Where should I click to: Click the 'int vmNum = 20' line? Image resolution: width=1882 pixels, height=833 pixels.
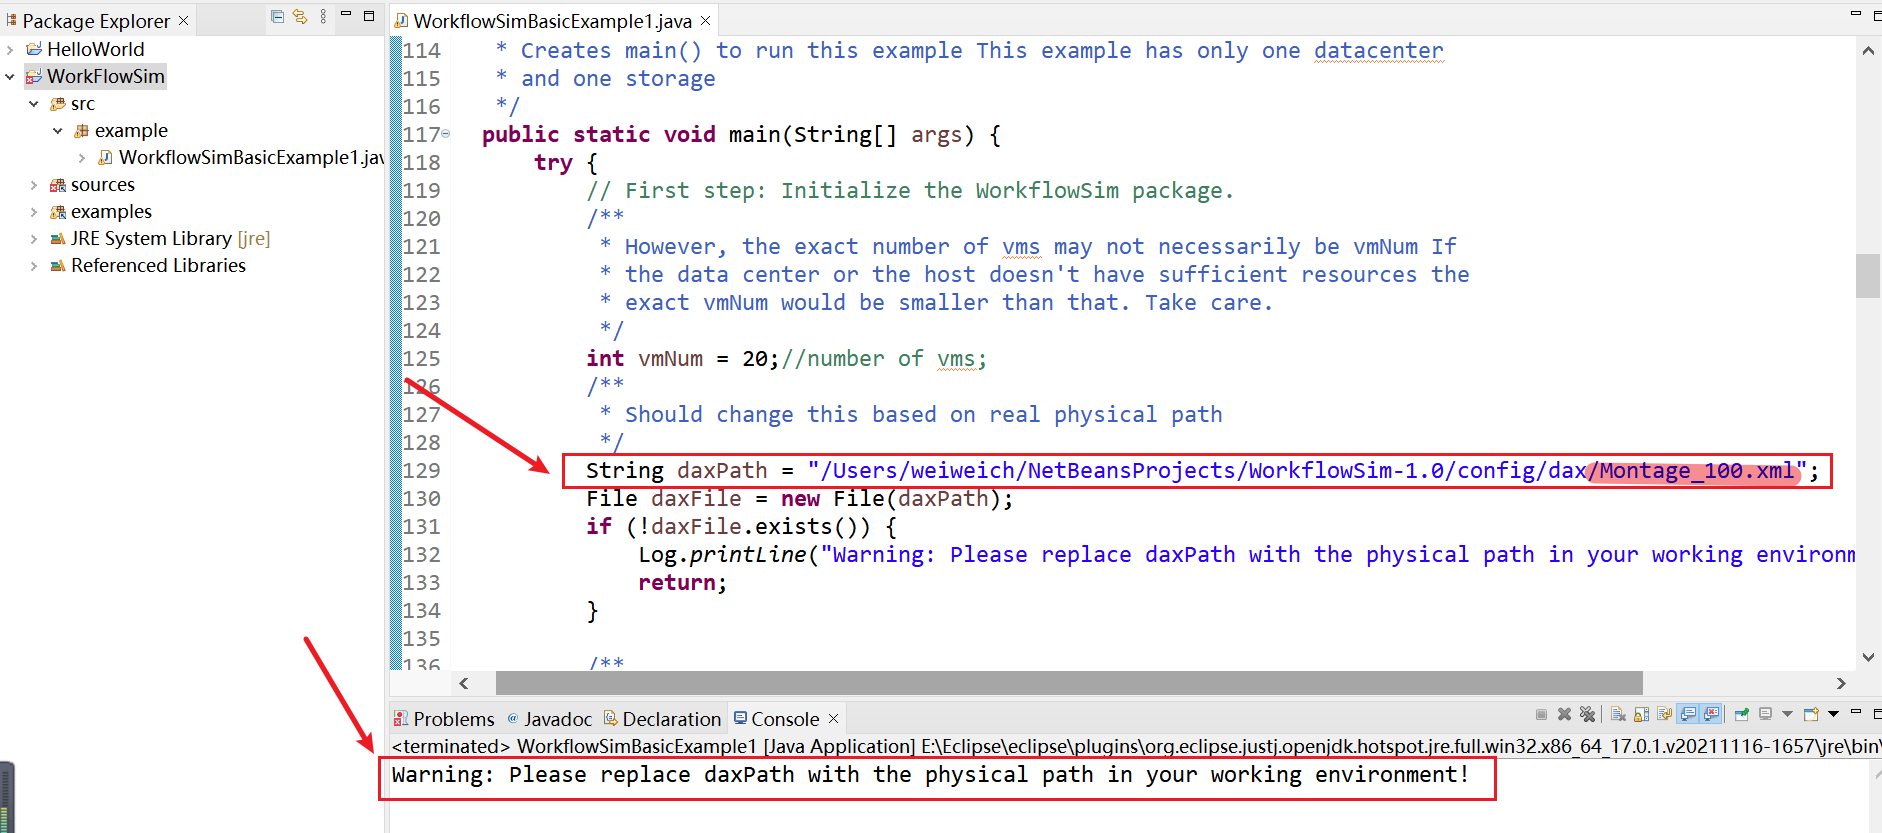coord(786,359)
